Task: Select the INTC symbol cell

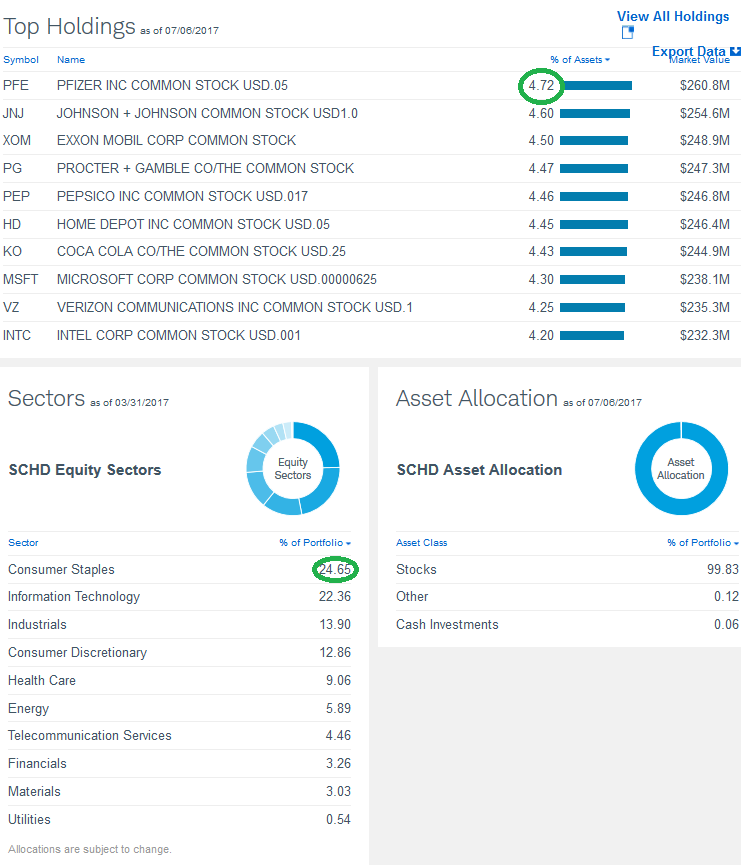Action: point(17,335)
